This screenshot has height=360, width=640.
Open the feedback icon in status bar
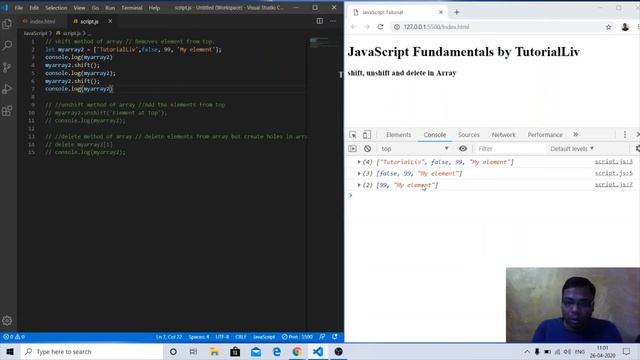tap(322, 337)
